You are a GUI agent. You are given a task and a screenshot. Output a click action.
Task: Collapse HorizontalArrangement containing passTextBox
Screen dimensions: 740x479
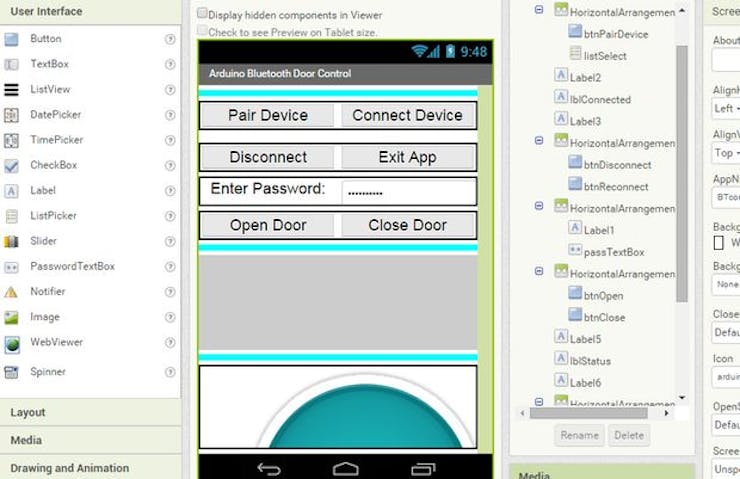pos(538,206)
